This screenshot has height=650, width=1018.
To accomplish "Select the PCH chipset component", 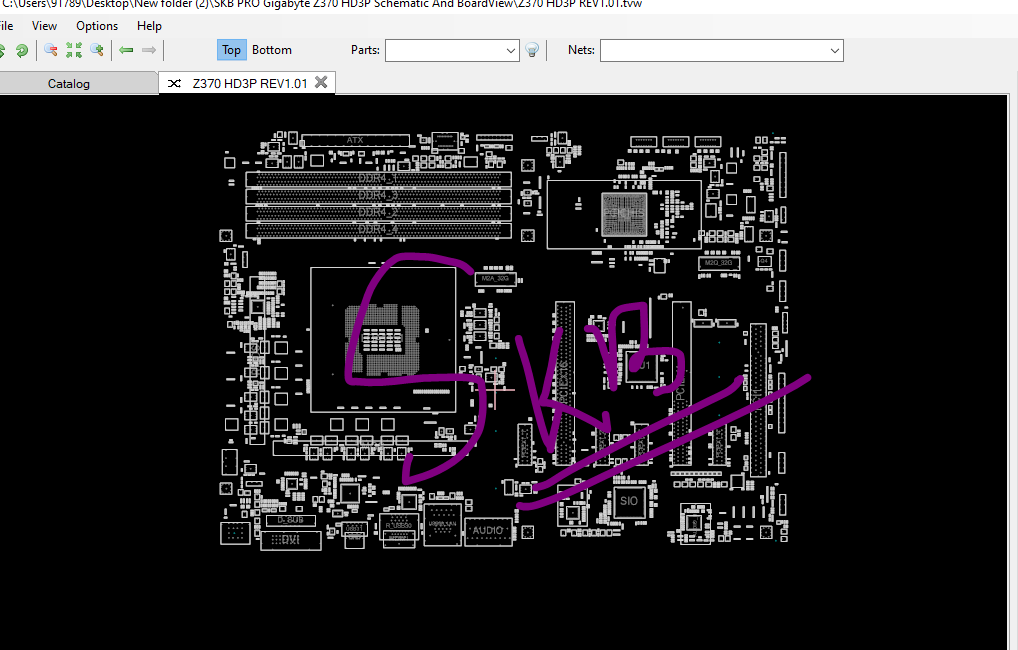I will coord(624,214).
